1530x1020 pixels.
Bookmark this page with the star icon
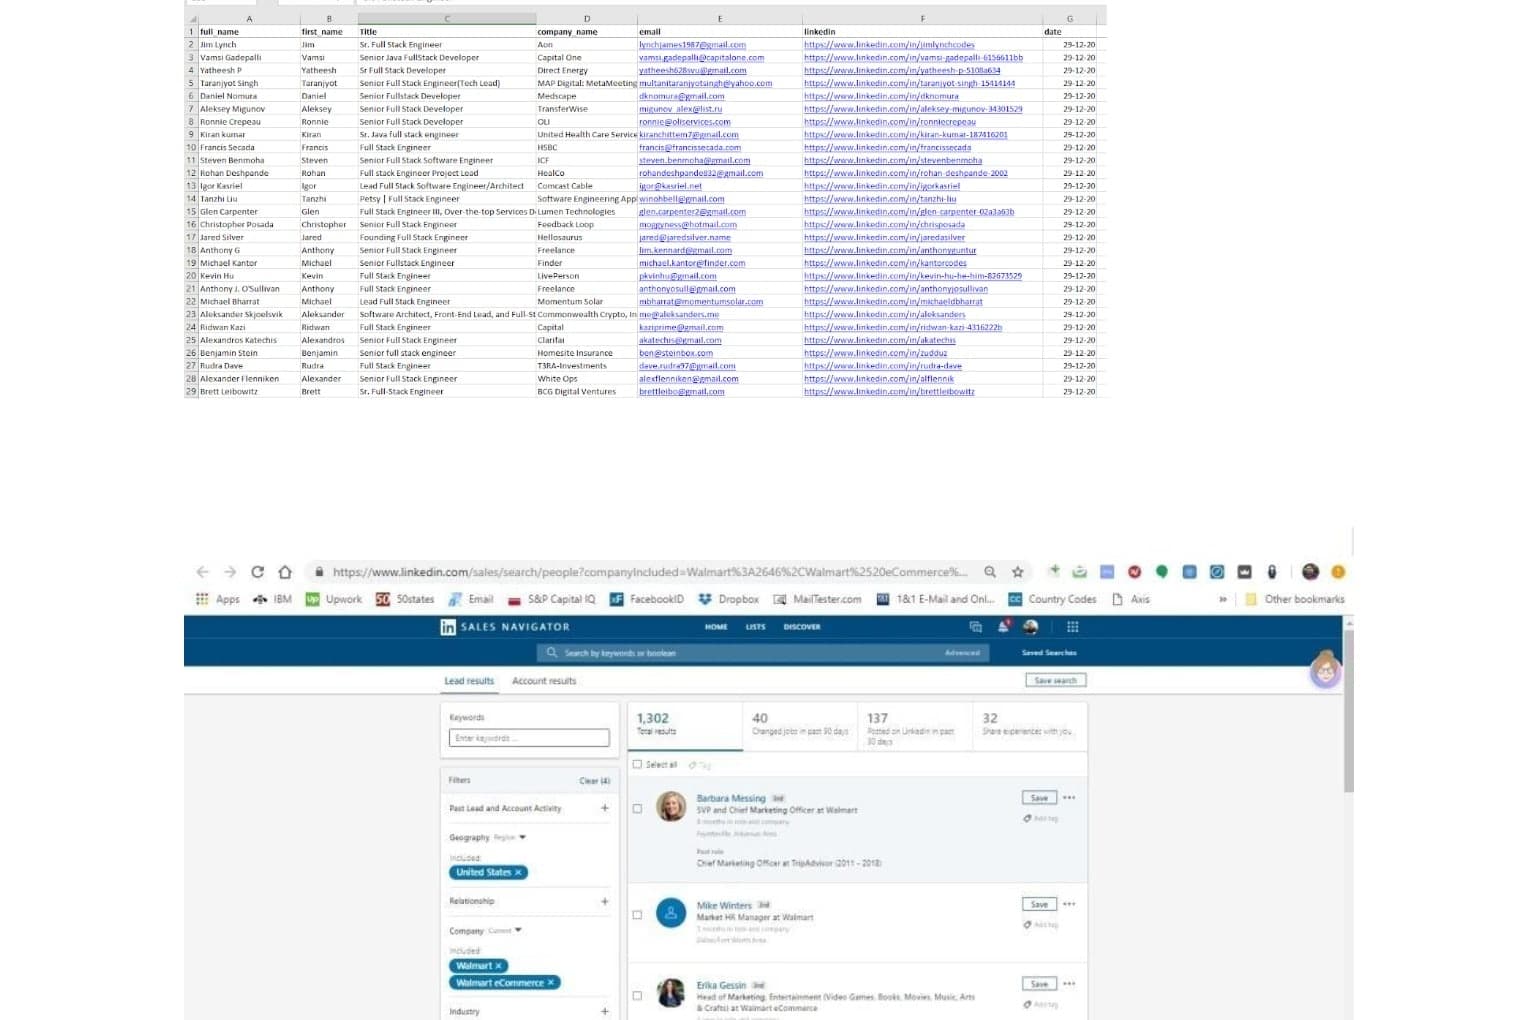(1018, 572)
